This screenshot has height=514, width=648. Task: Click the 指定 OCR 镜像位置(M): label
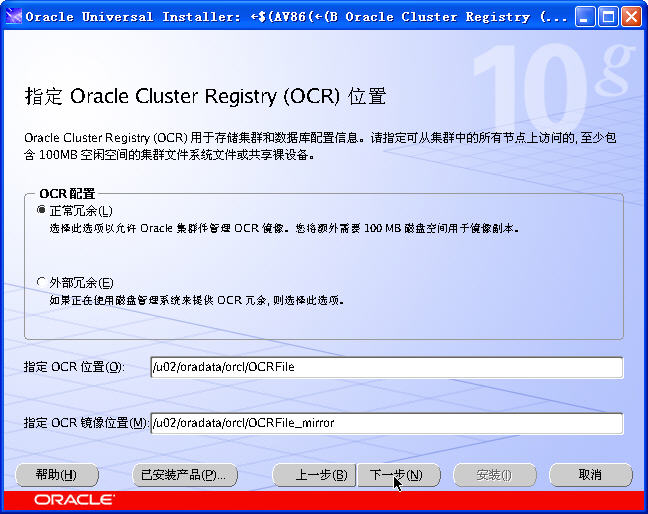(x=86, y=423)
